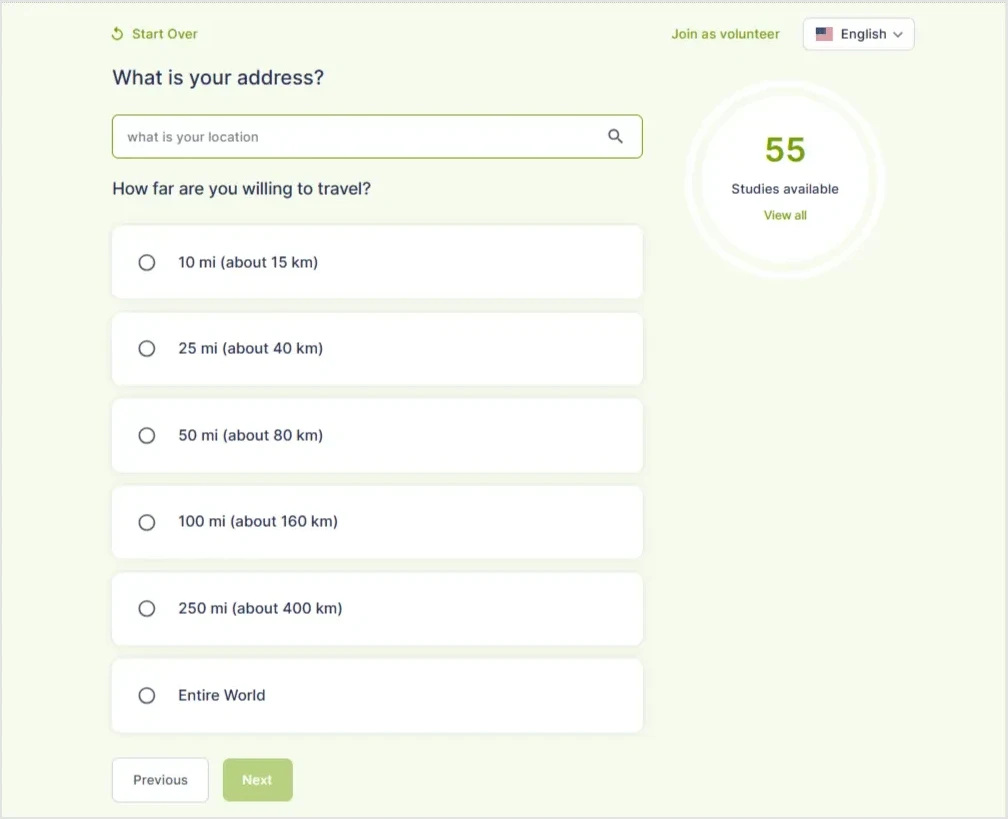1008x819 pixels.
Task: Open the View all studies link
Action: click(x=785, y=215)
